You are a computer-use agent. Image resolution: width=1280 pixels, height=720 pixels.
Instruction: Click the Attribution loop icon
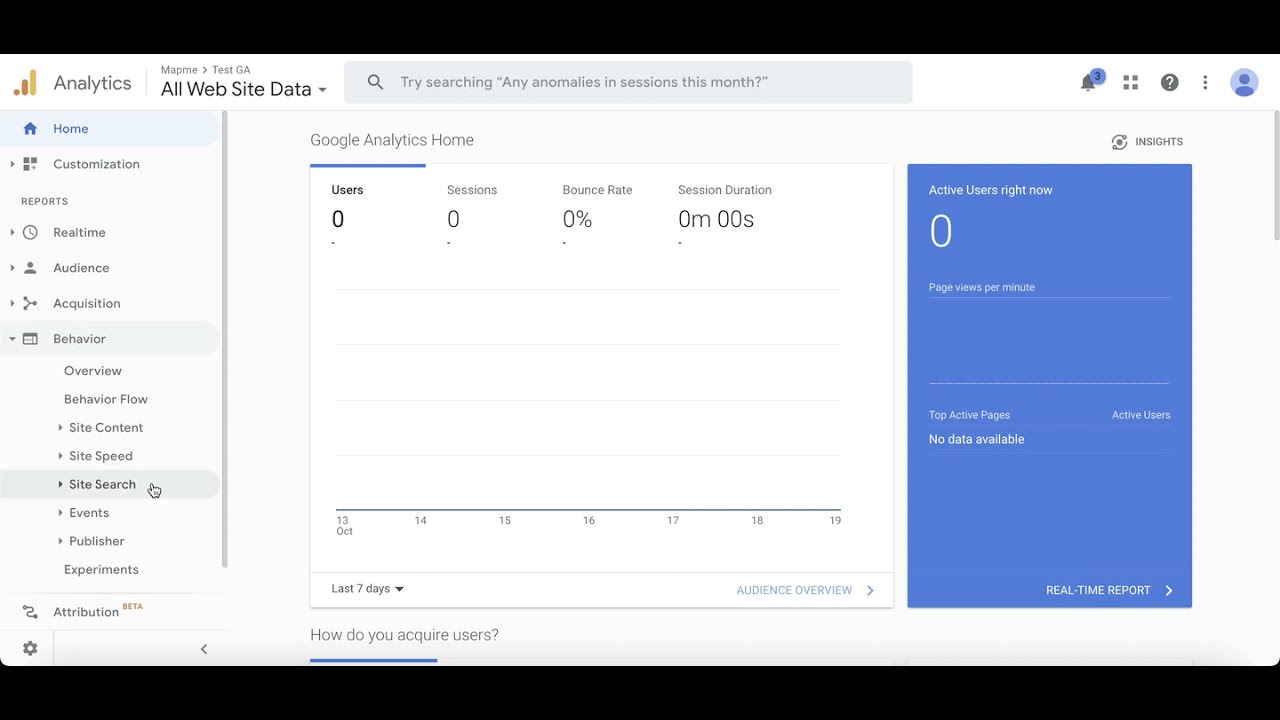30,612
